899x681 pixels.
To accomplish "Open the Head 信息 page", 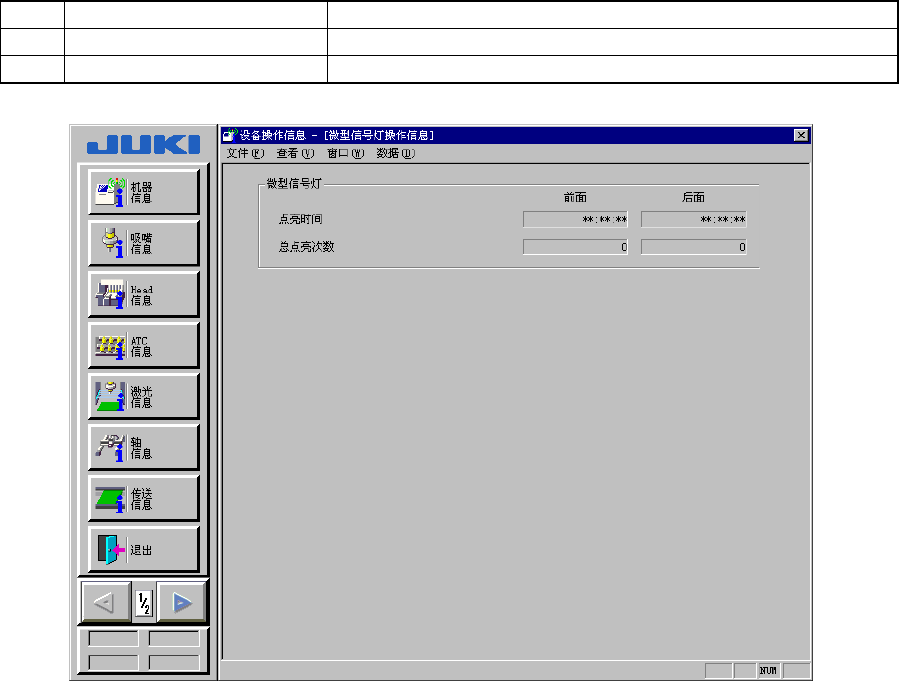I will (x=144, y=294).
